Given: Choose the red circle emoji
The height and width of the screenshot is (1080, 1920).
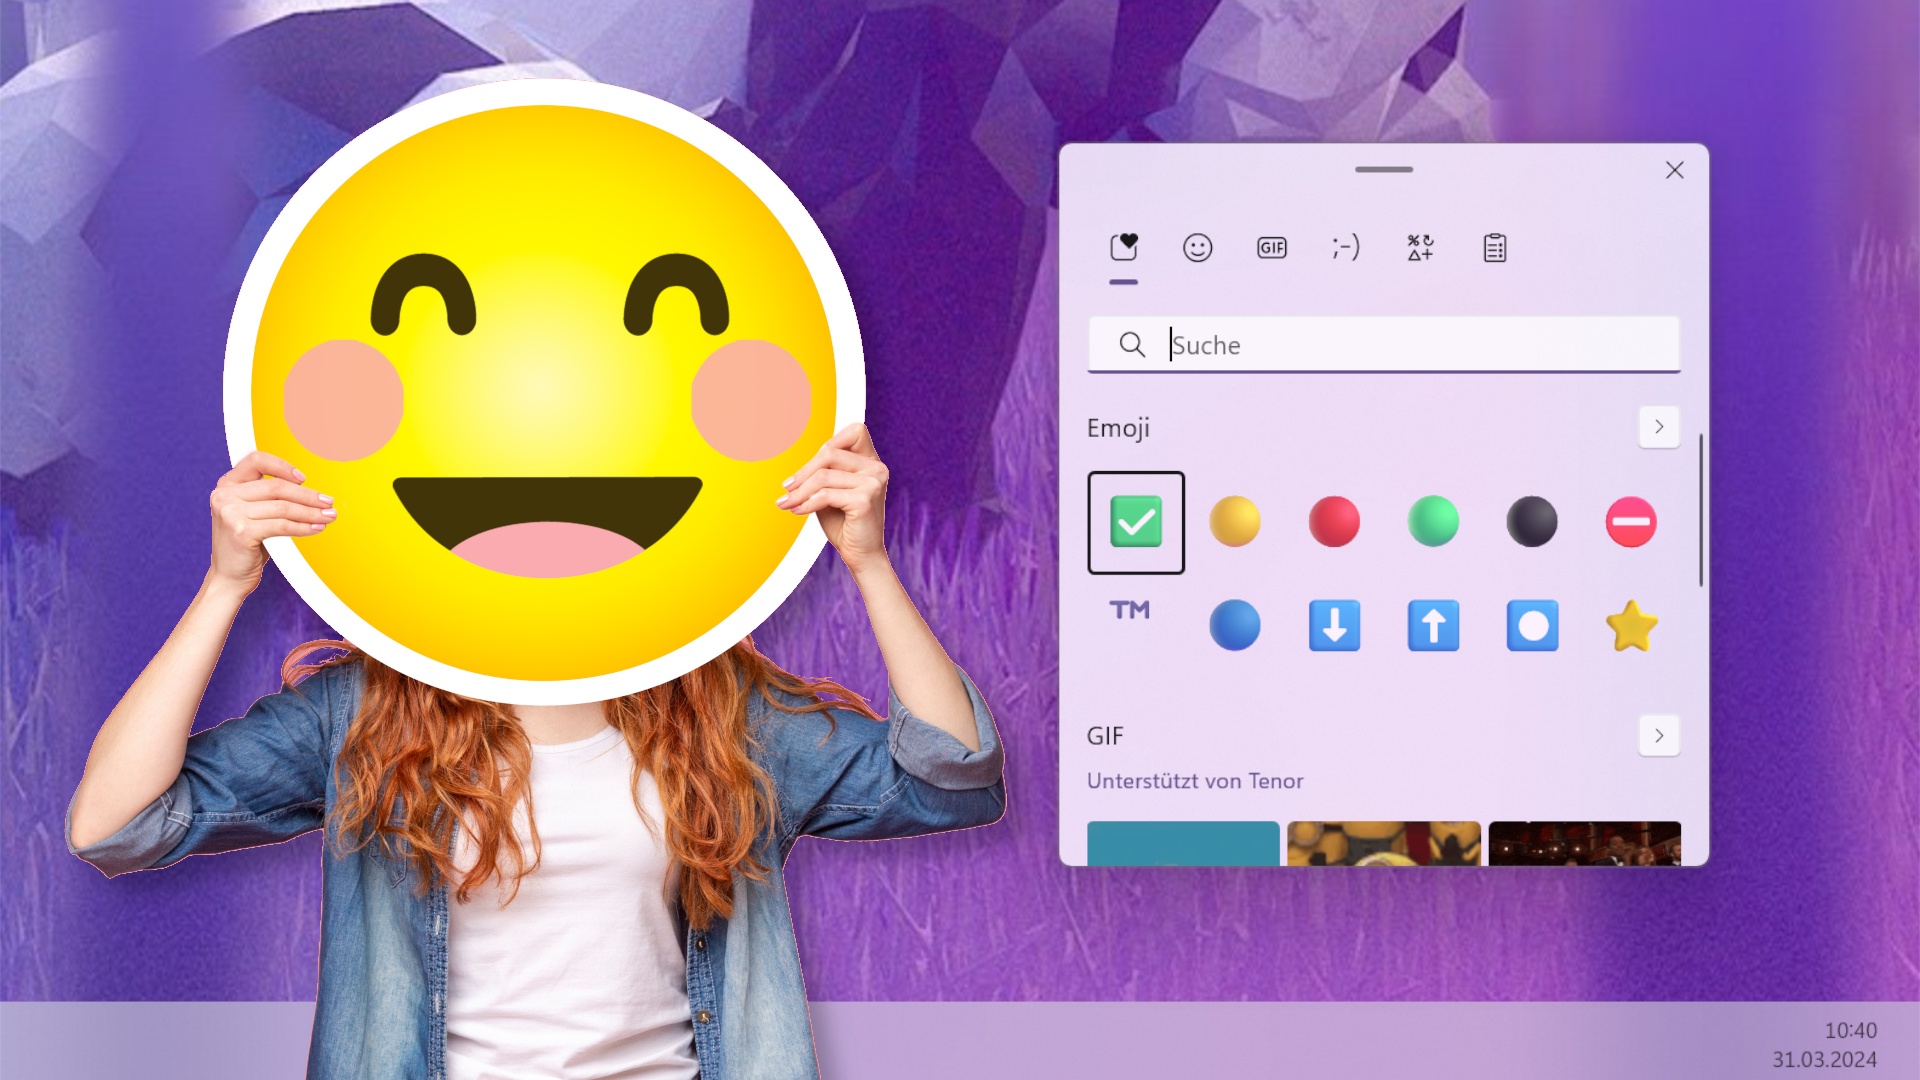Looking at the screenshot, I should click(1334, 522).
